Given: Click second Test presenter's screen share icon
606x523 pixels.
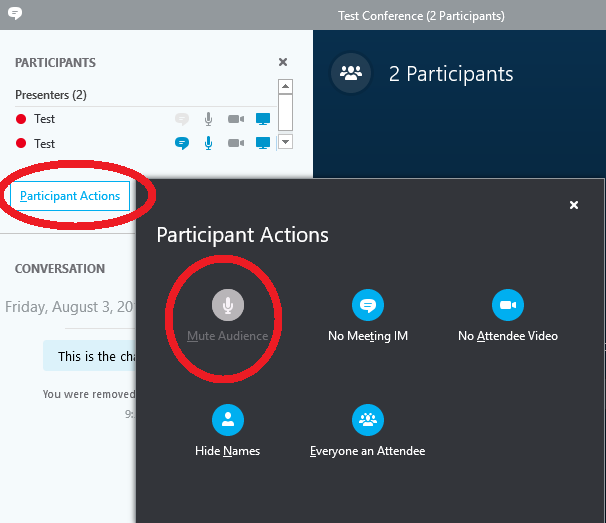Looking at the screenshot, I should [x=263, y=143].
